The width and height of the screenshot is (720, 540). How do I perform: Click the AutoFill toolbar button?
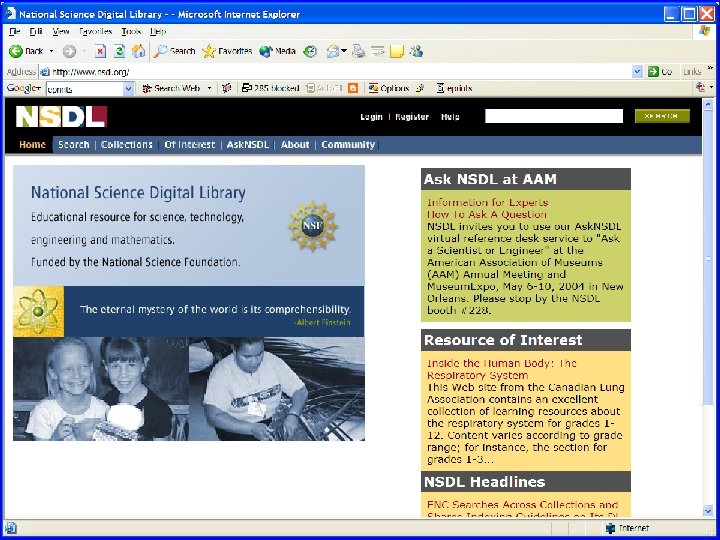point(324,88)
